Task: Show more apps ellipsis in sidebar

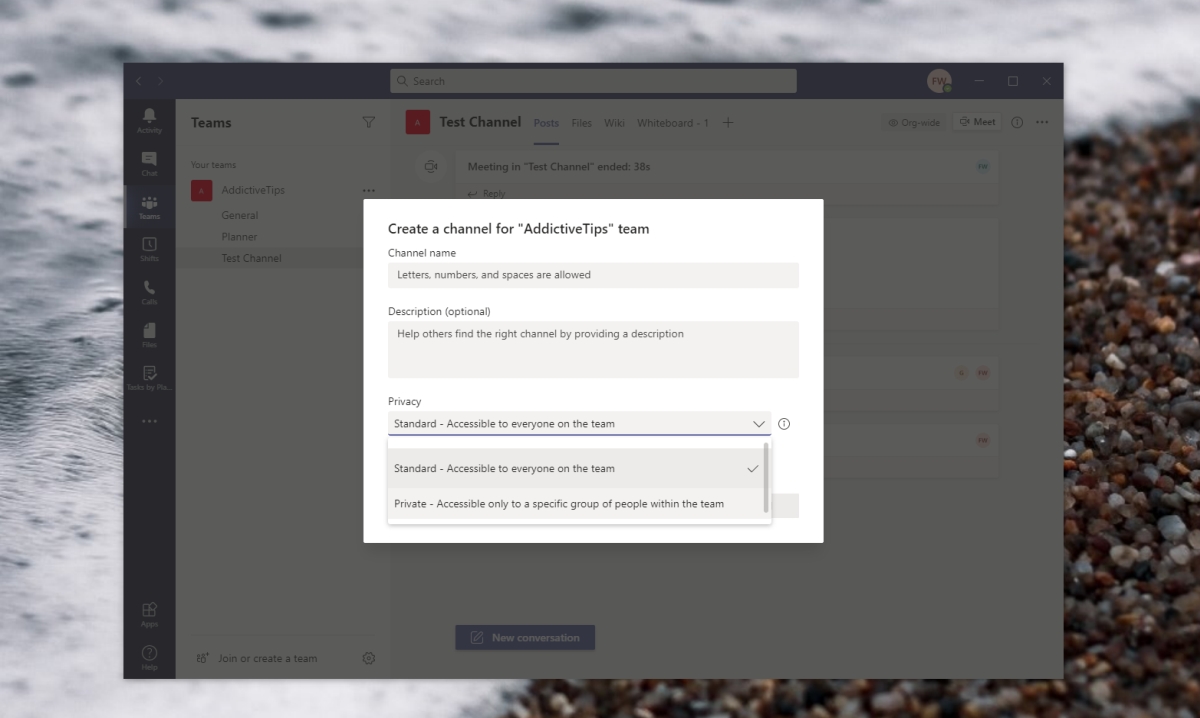Action: coord(149,421)
